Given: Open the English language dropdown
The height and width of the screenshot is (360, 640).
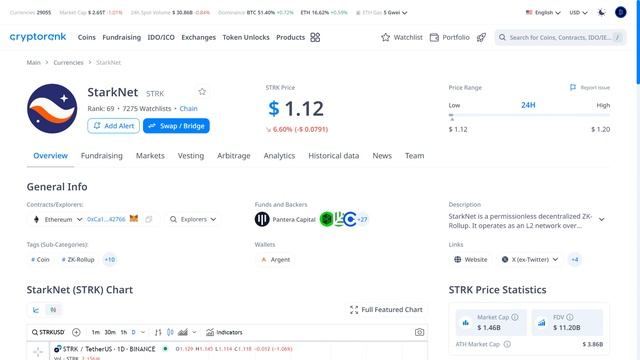Looking at the screenshot, I should pos(543,13).
